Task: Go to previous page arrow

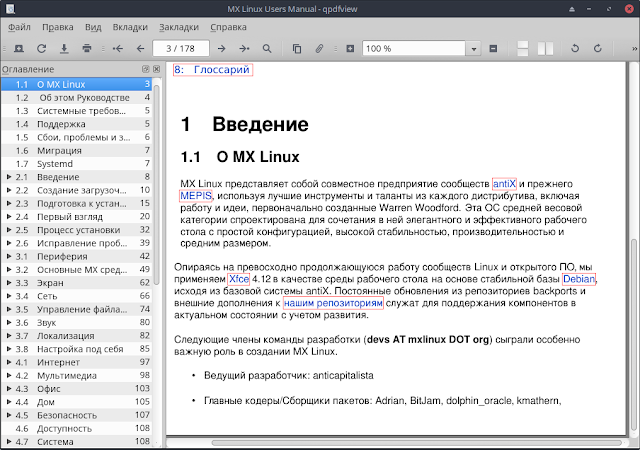Action: 140,49
